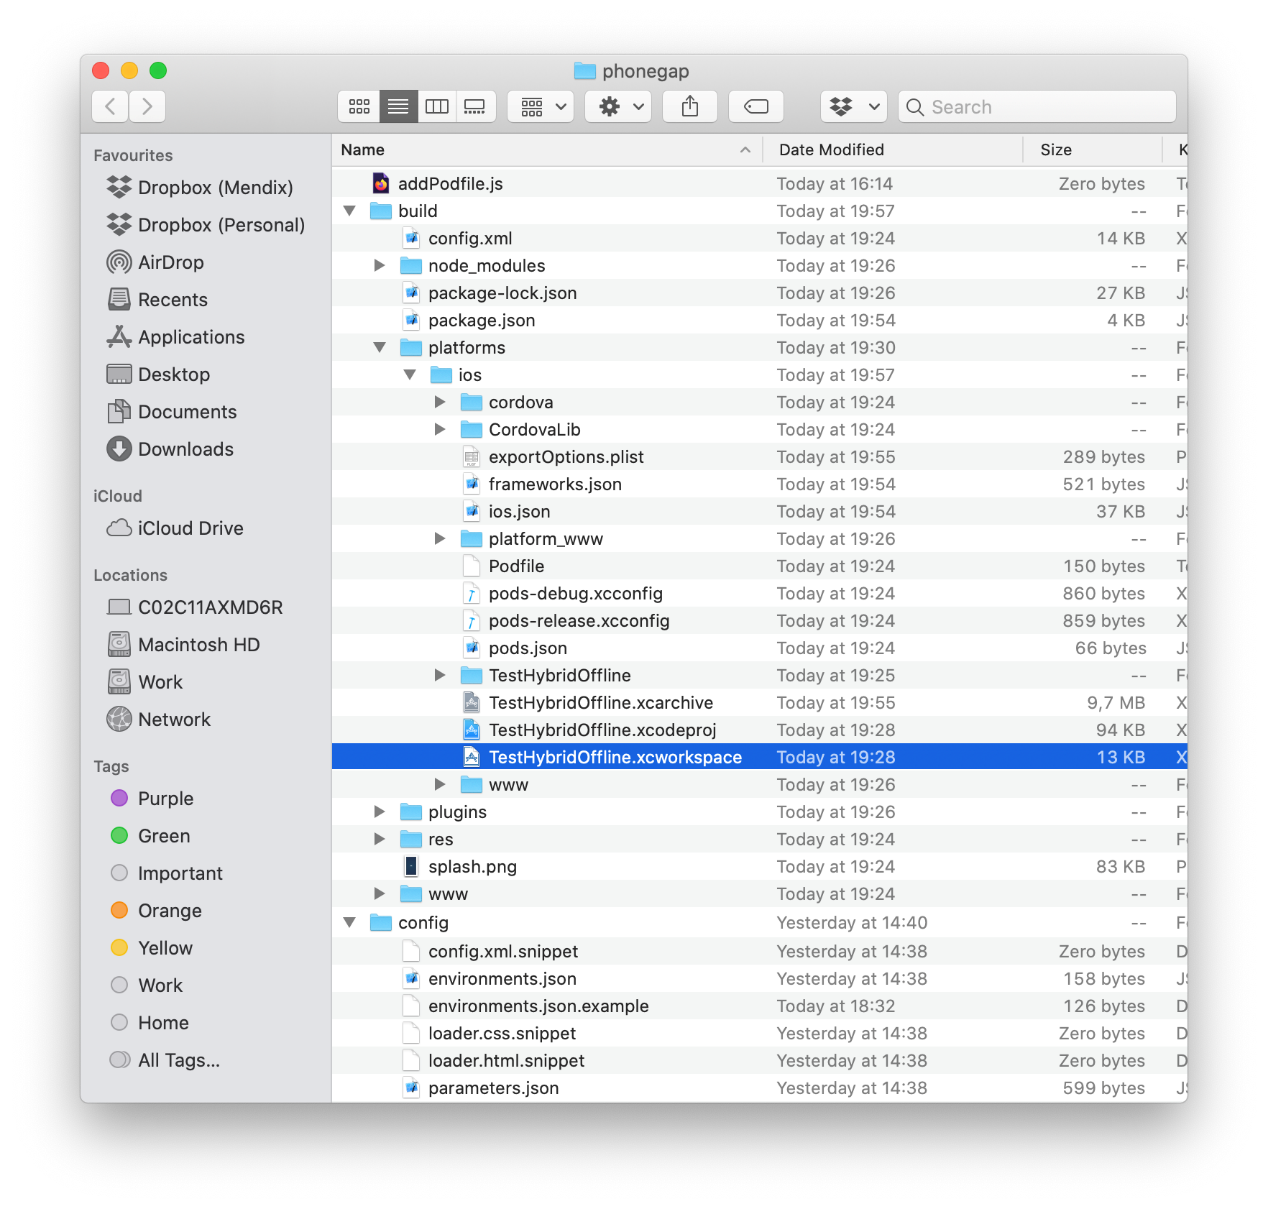Collapse the build folder

pyautogui.click(x=349, y=211)
